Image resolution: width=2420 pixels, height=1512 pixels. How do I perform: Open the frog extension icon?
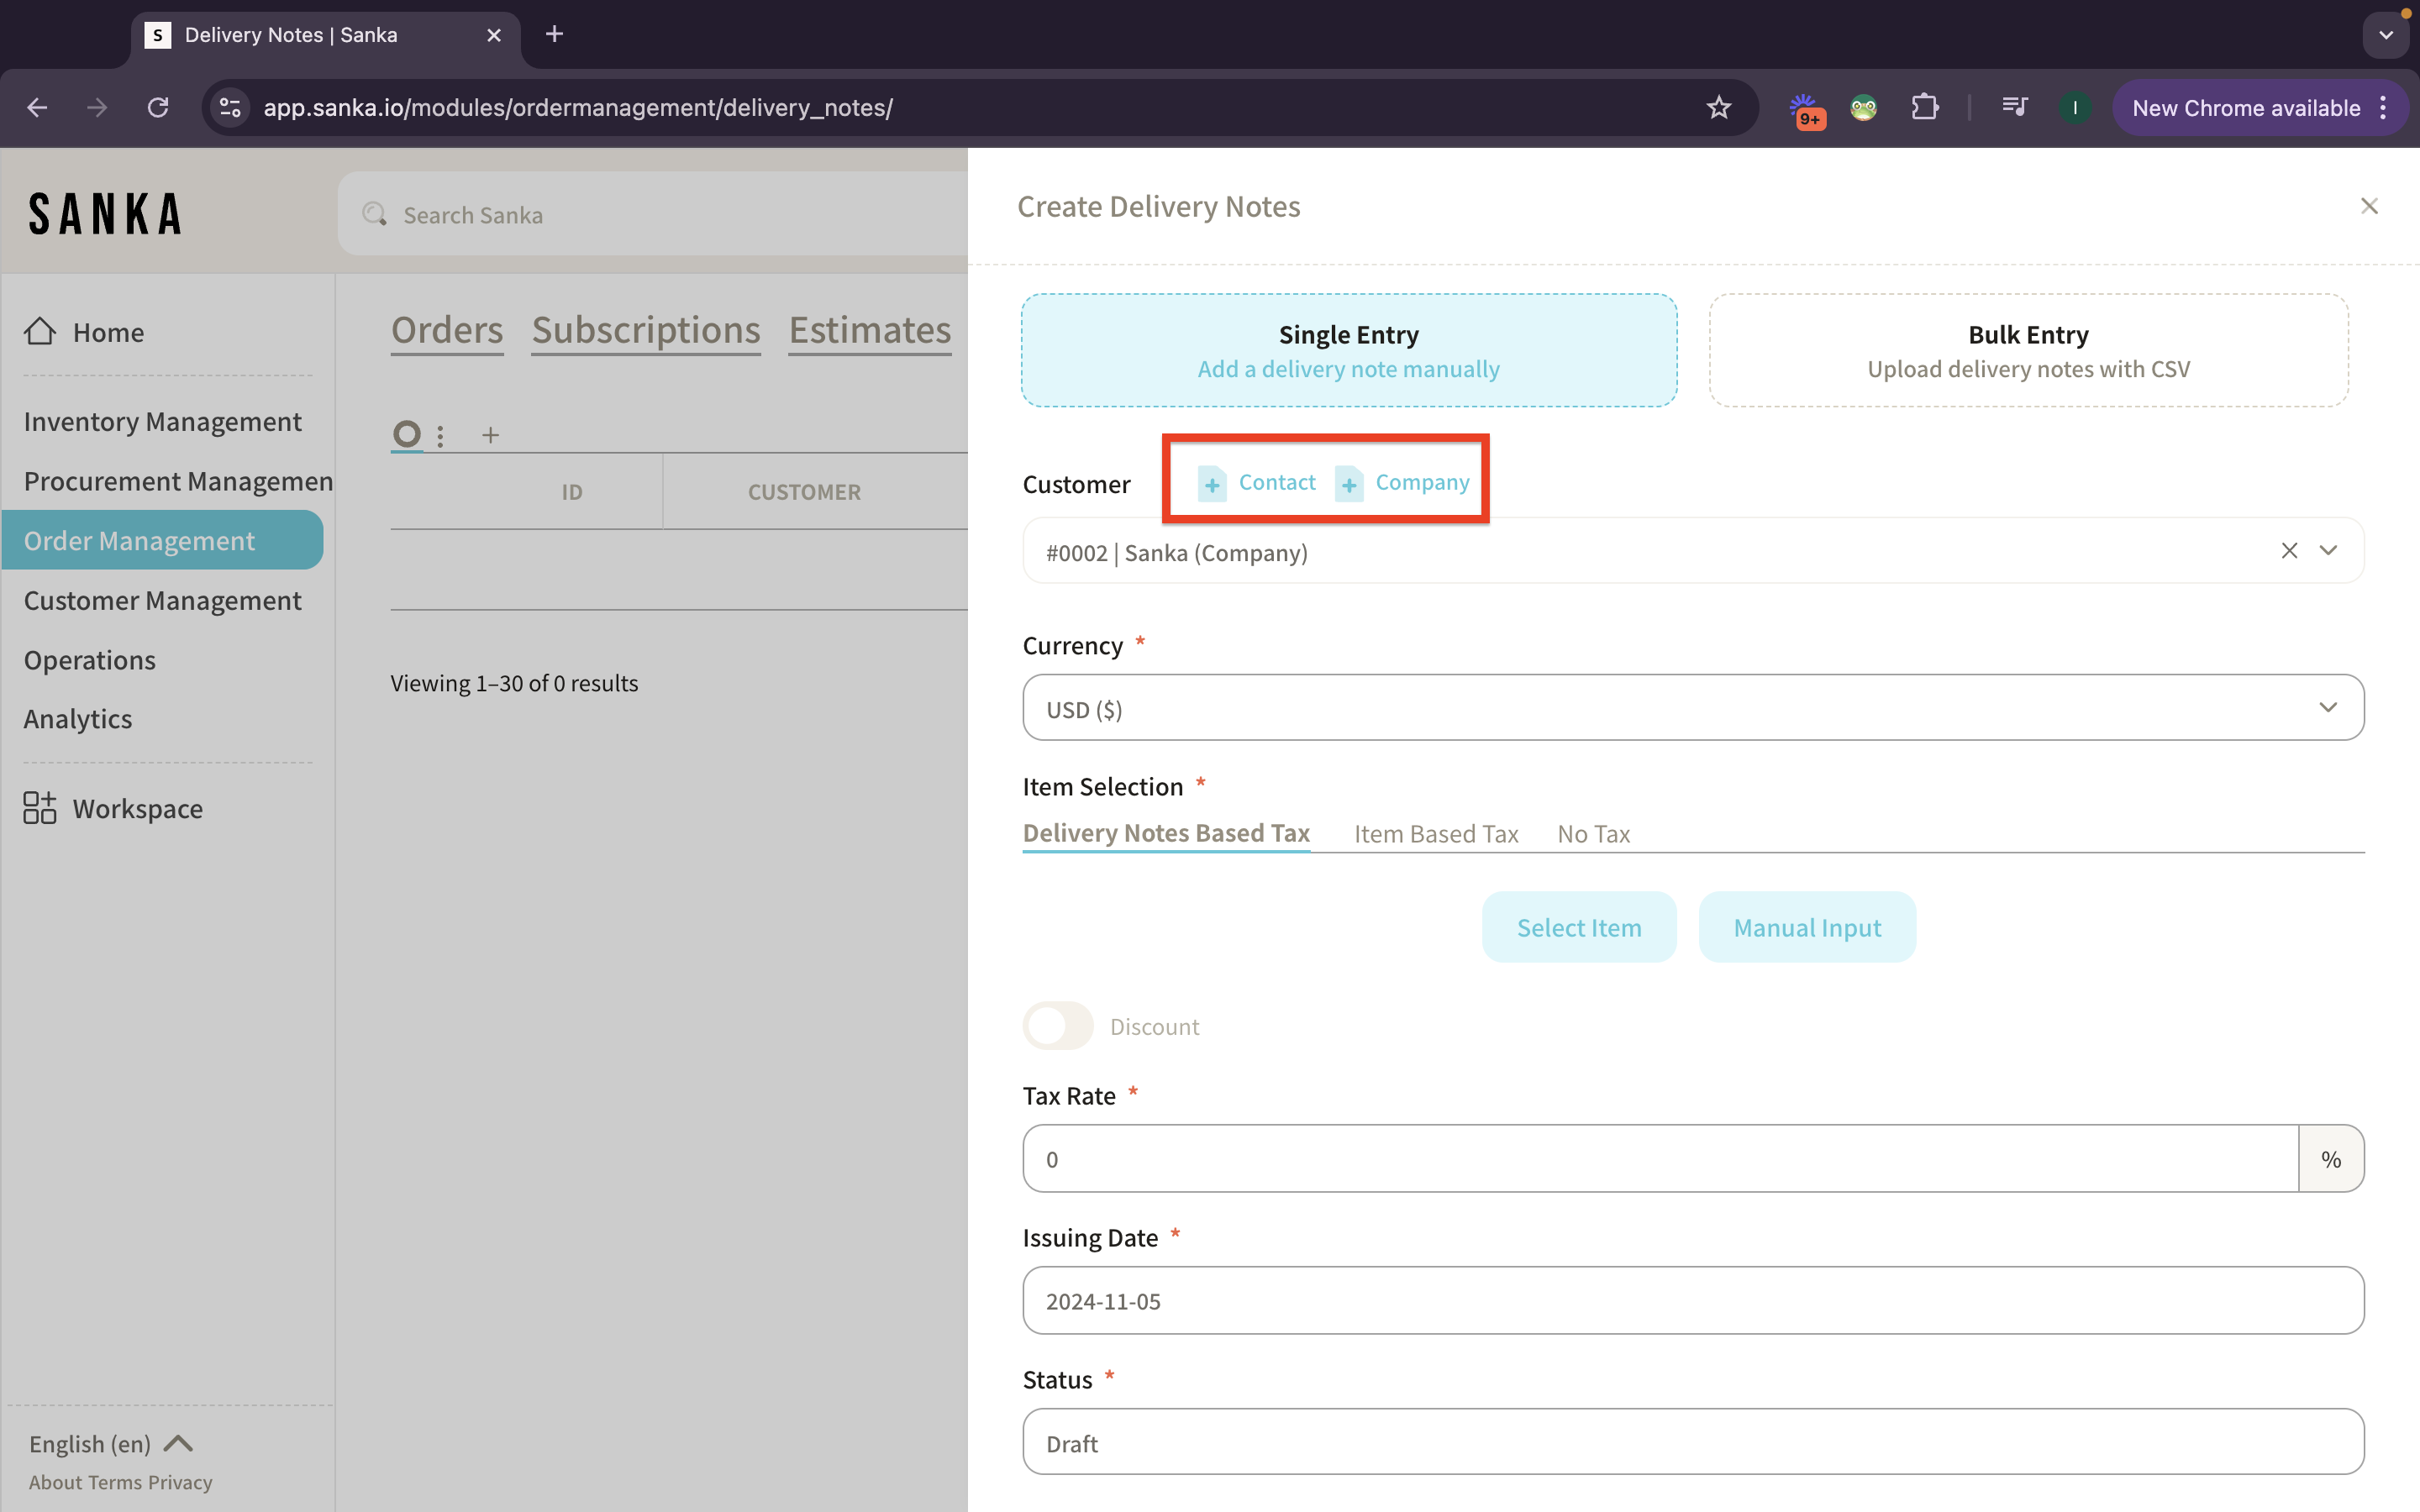(x=1864, y=108)
